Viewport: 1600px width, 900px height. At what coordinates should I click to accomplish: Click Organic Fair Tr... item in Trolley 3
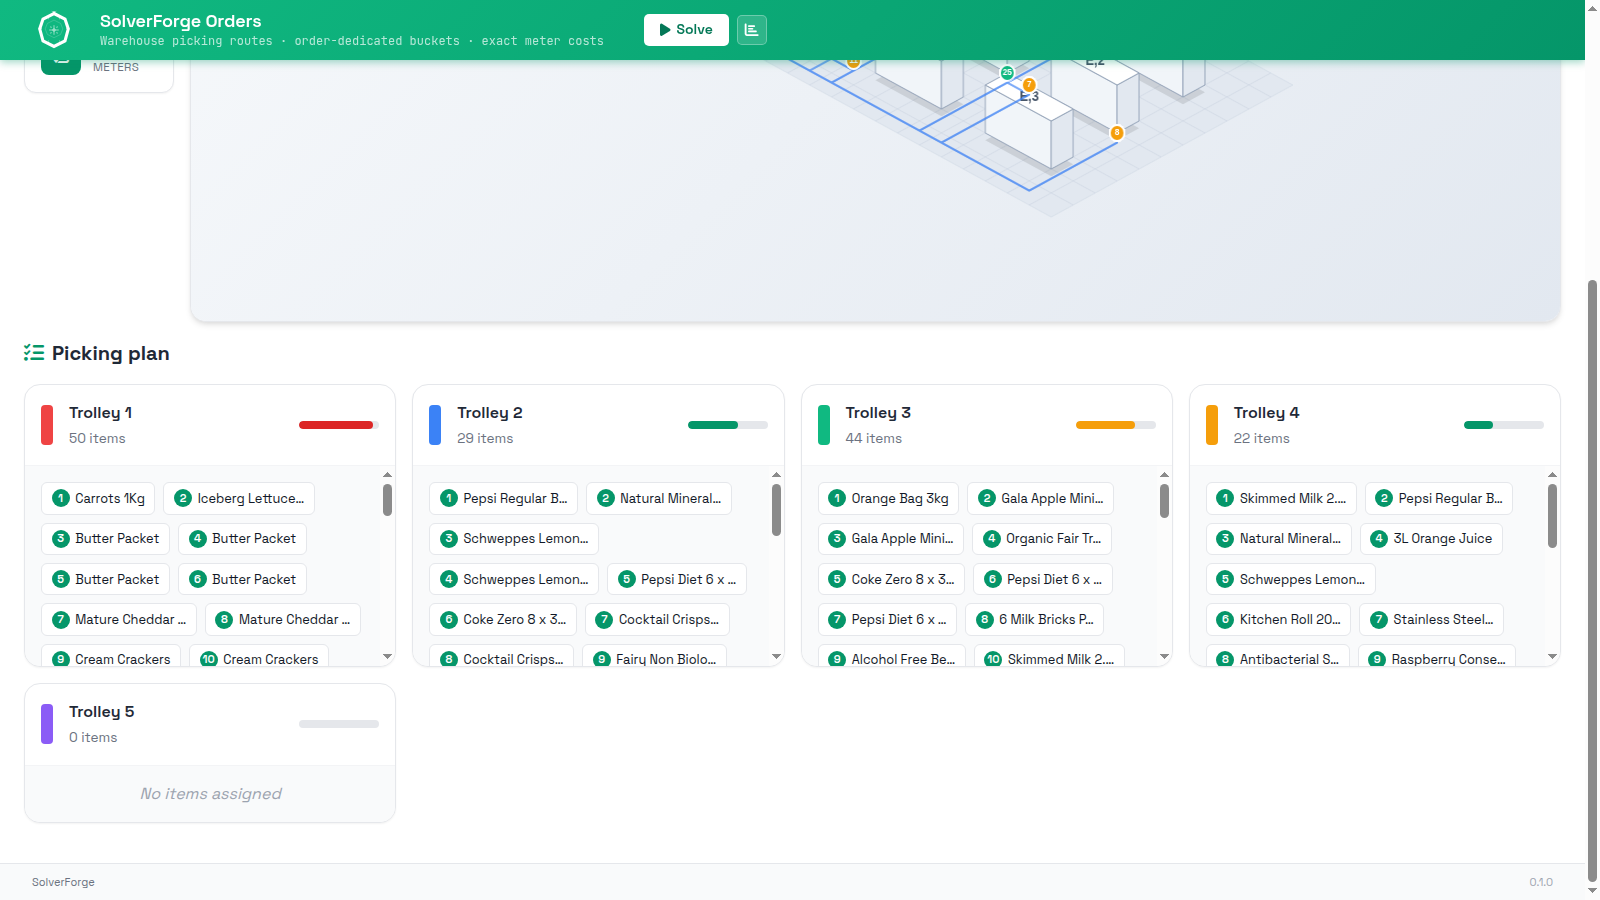[x=1042, y=538]
